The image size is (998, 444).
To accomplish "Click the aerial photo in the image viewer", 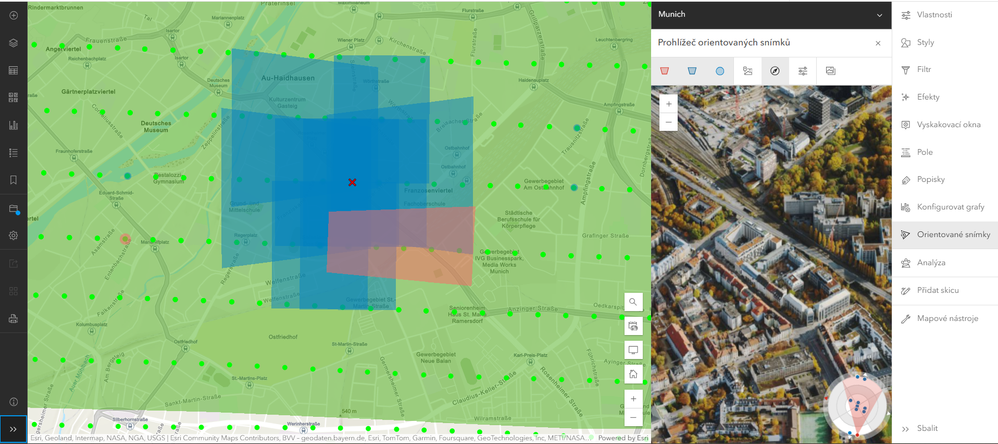I will coord(771,264).
